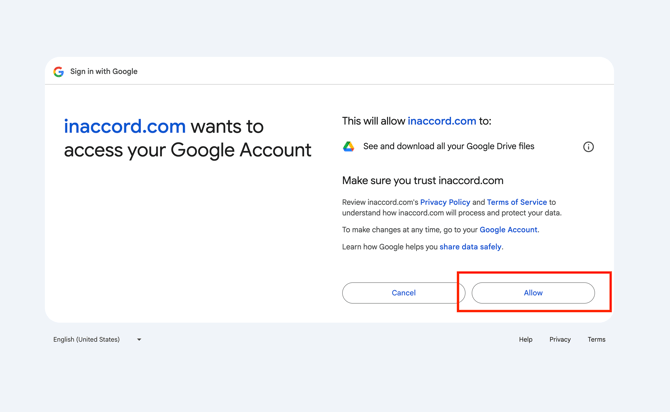
Task: Open the Privacy Policy link
Action: coord(445,202)
